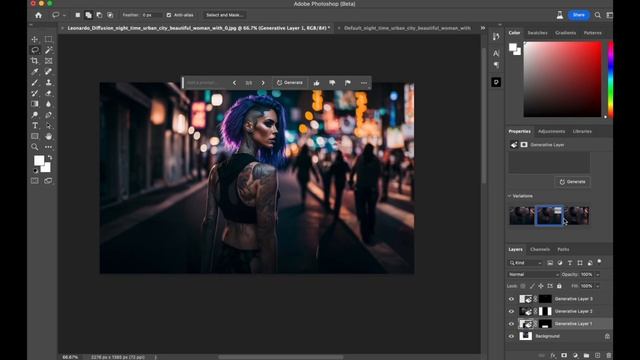
Task: Toggle the layer filter on/off switch
Action: 599,262
